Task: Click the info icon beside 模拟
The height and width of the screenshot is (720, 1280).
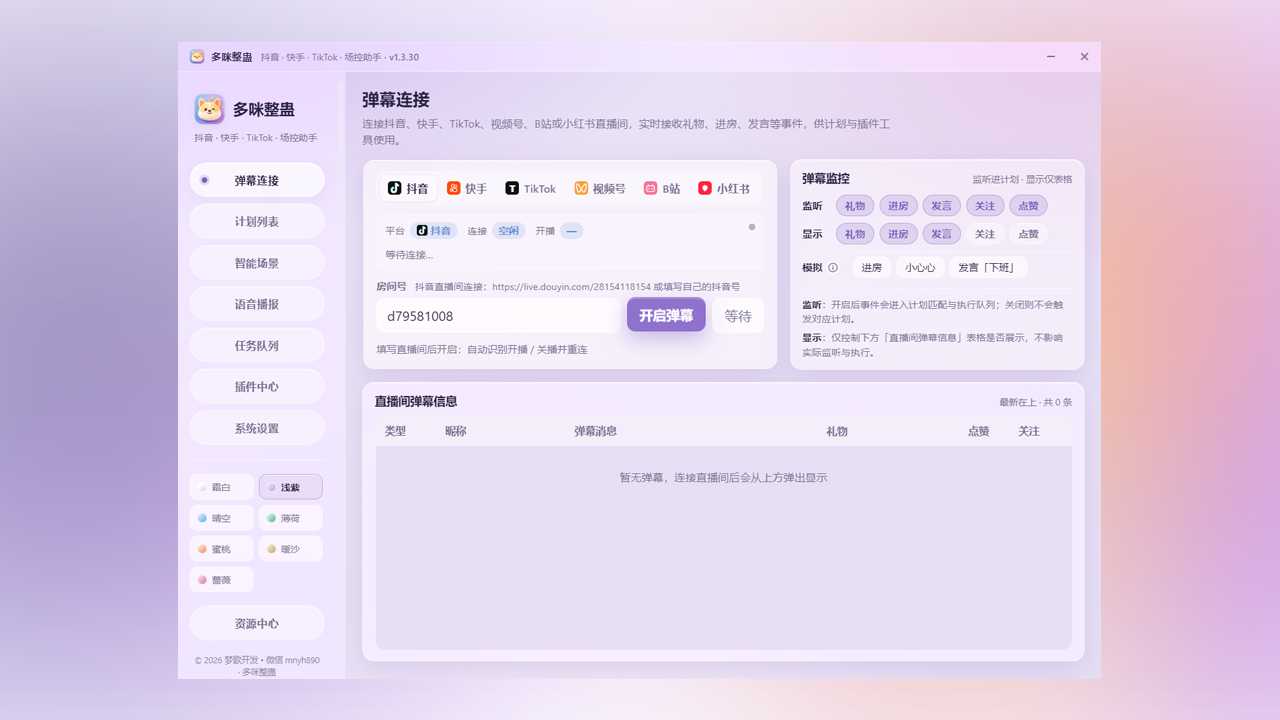Action: pos(833,267)
